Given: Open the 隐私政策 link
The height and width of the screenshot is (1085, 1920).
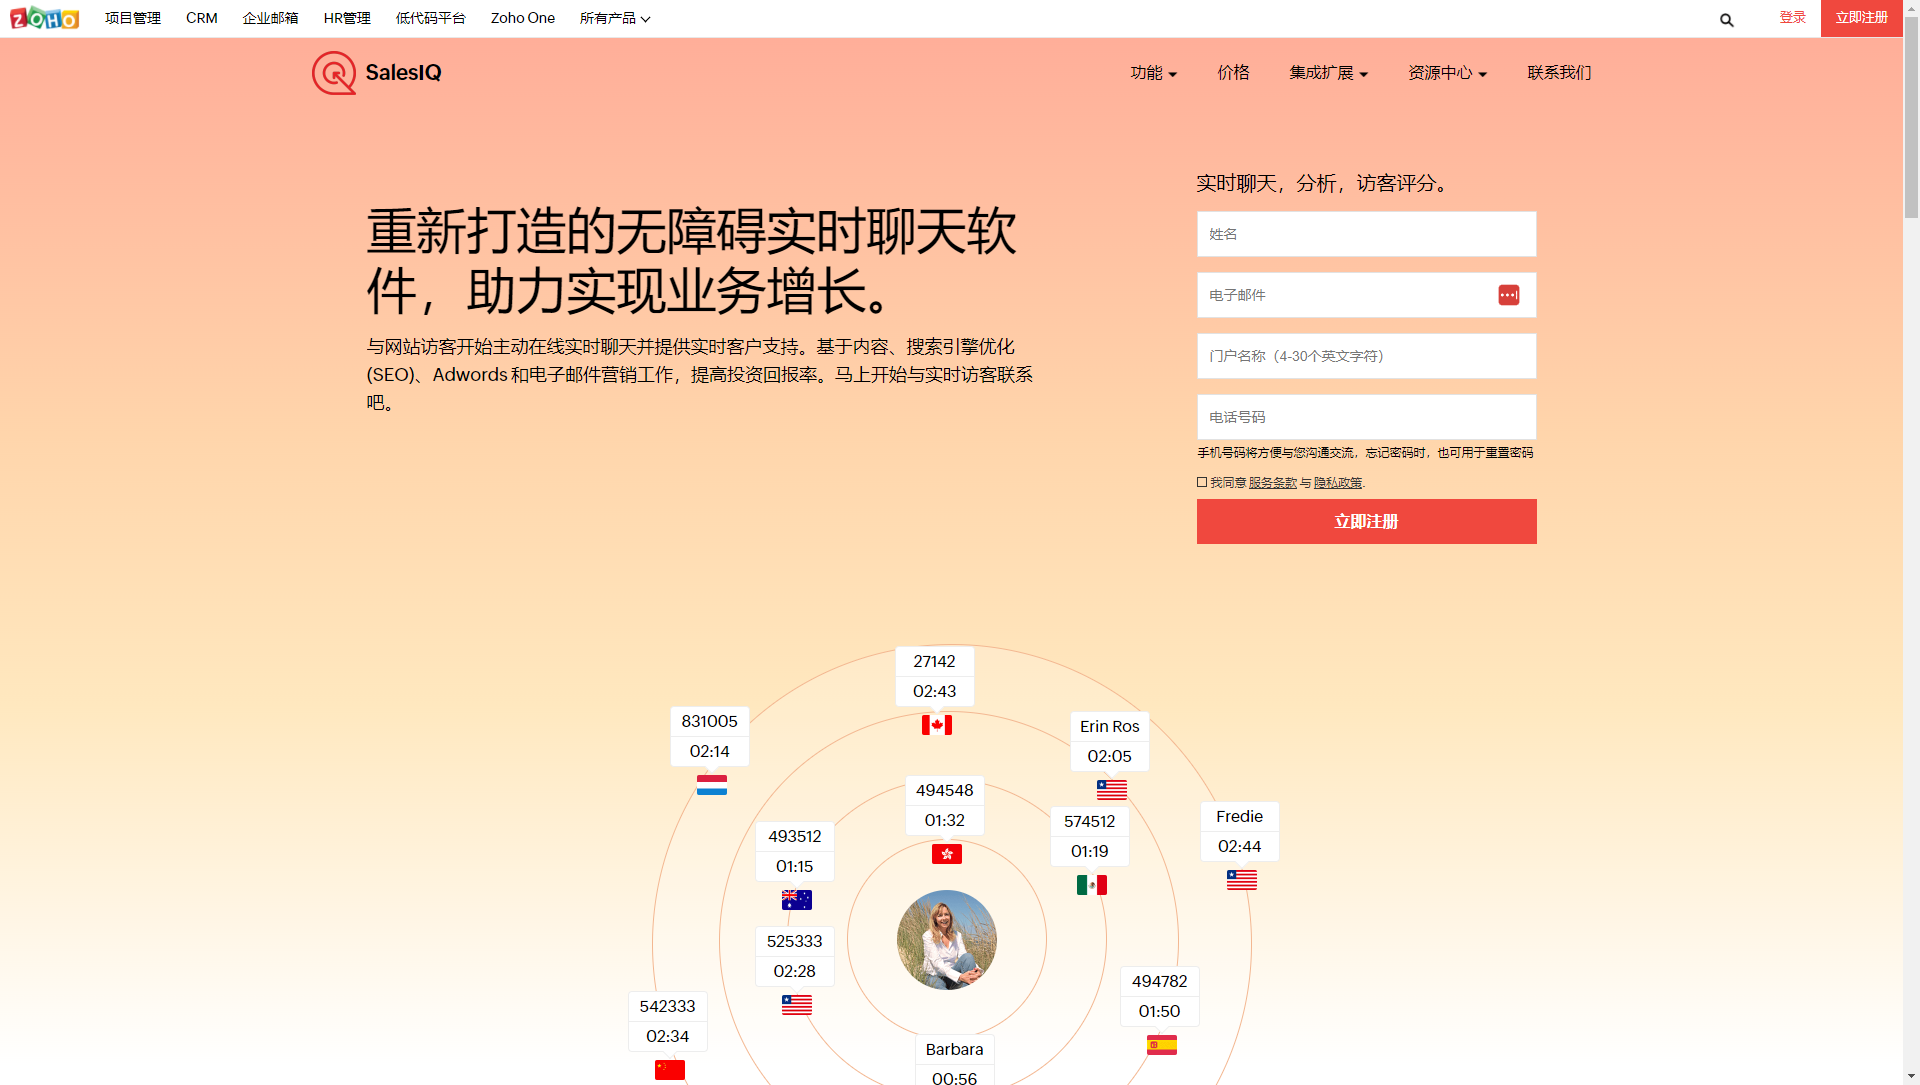Looking at the screenshot, I should tap(1338, 482).
